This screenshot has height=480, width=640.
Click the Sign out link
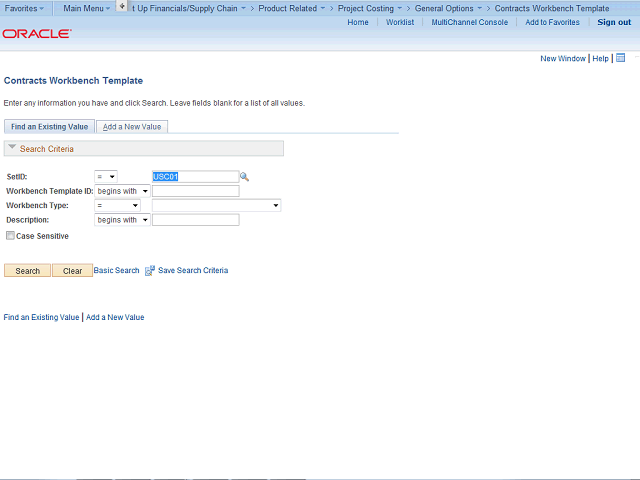pyautogui.click(x=614, y=22)
